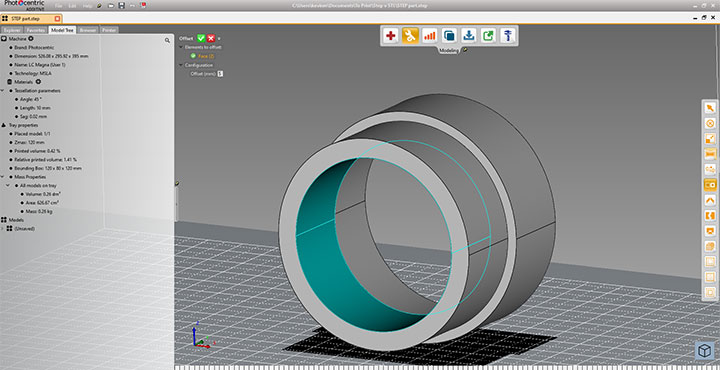This screenshot has width=720, height=370.
Task: Click the 'Technology: MSLA' row
Action: tap(32, 73)
